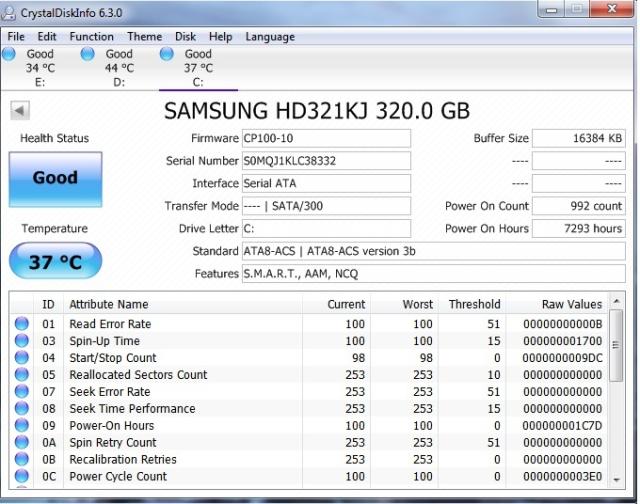
Task: Select the Seek Time Performance row
Action: [309, 408]
